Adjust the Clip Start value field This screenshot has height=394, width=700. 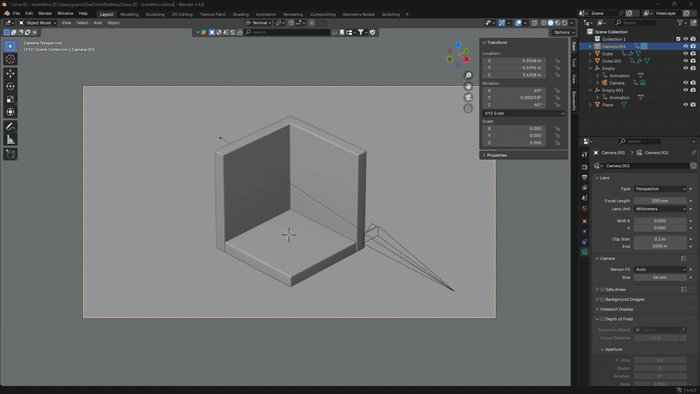point(660,239)
